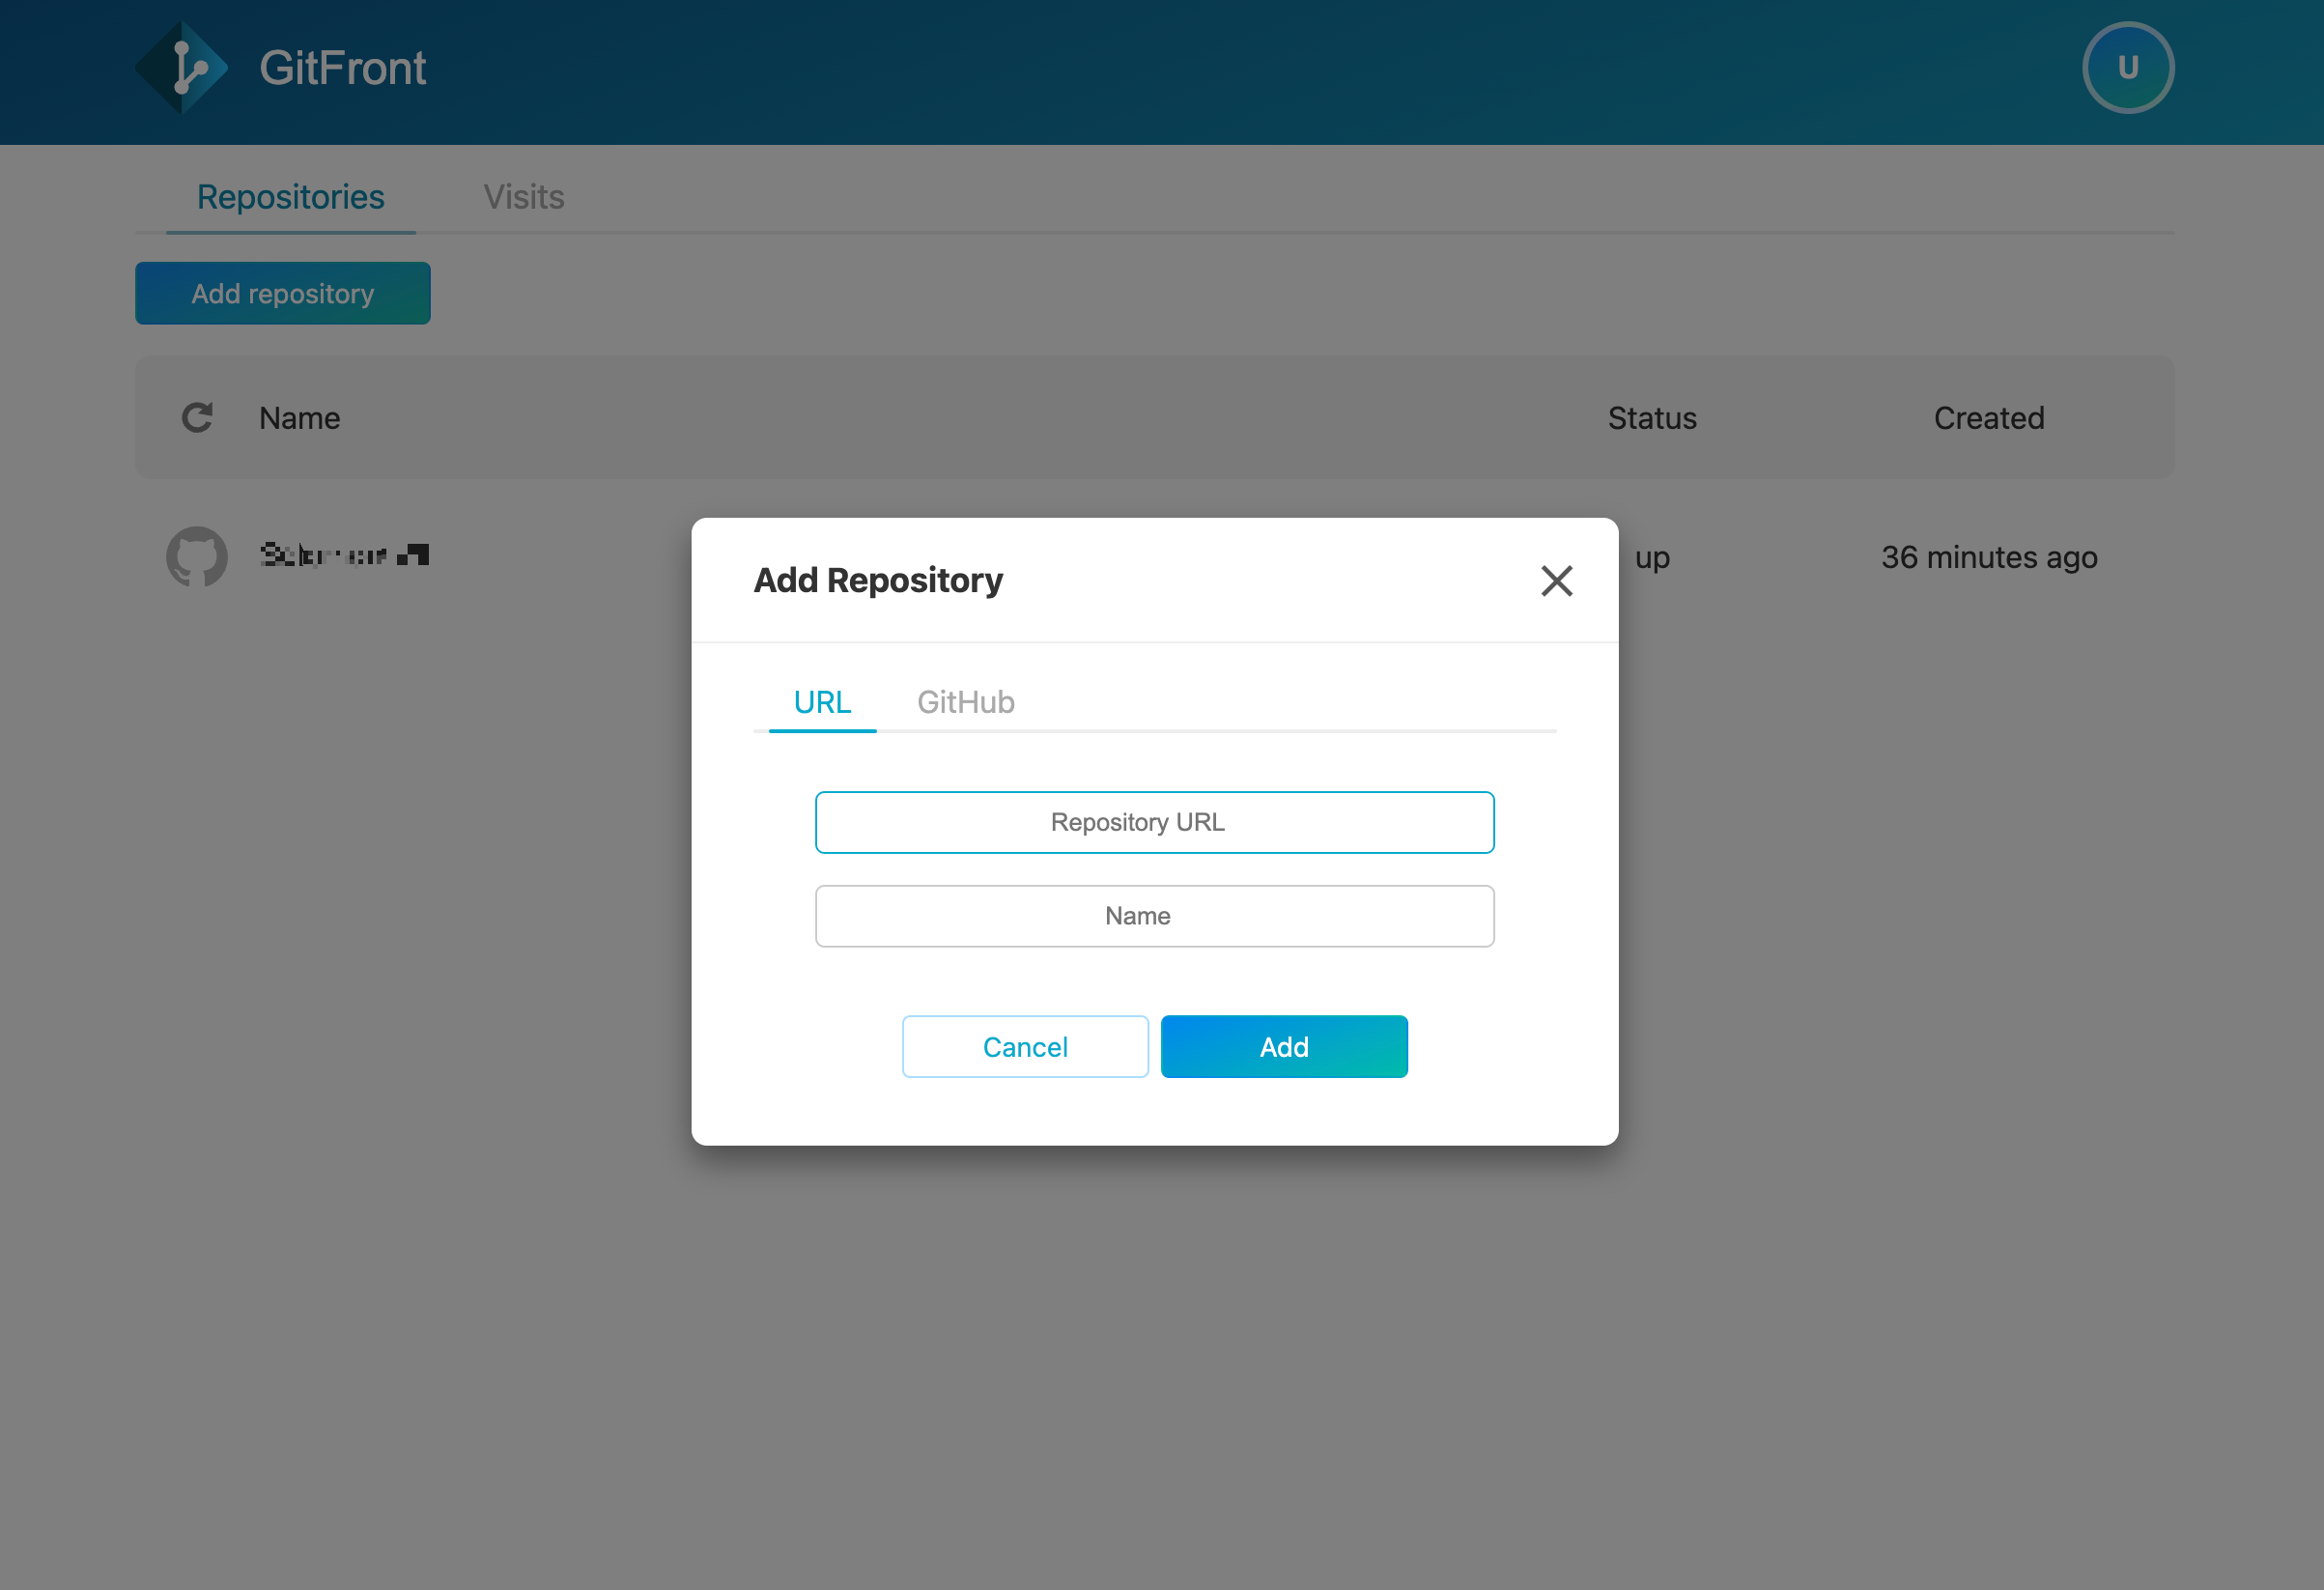The height and width of the screenshot is (1590, 2324).
Task: Click the 36 minutes ago timestamp
Action: tap(1988, 557)
